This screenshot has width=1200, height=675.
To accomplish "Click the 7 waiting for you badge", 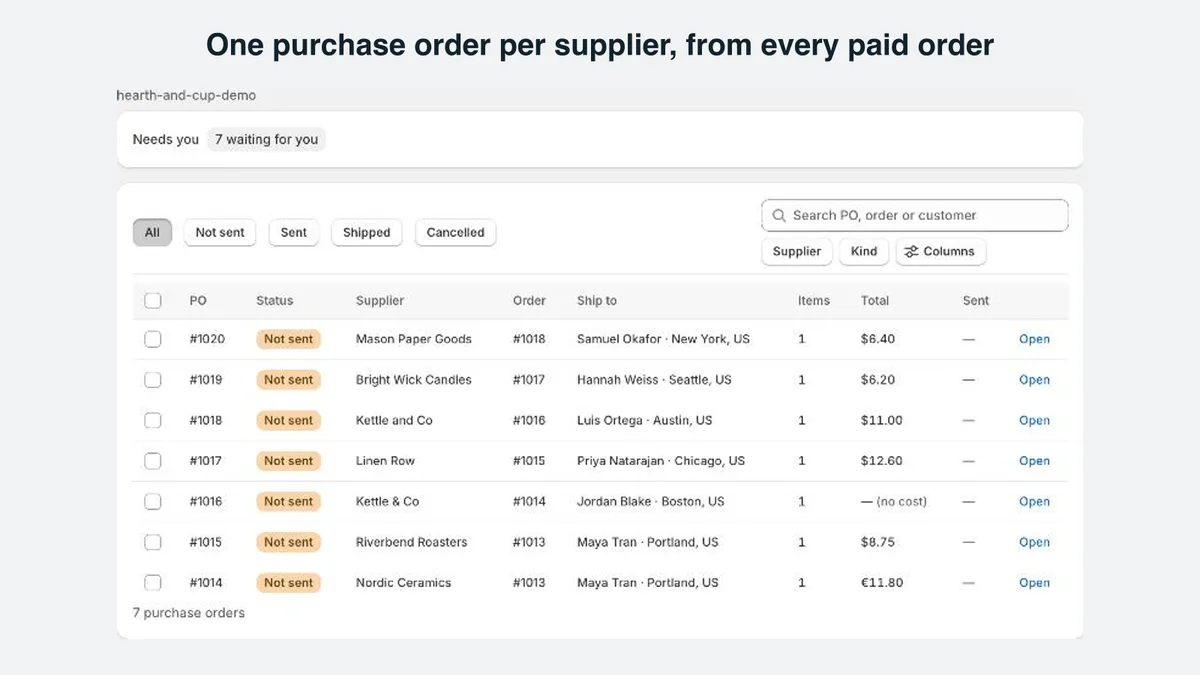I will point(266,139).
